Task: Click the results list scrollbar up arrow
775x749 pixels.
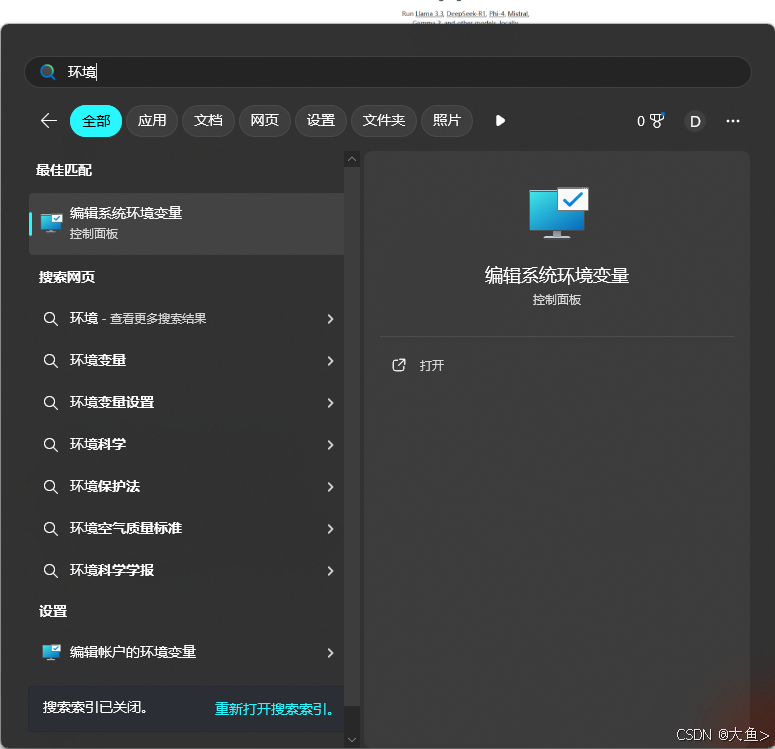Action: pos(352,159)
